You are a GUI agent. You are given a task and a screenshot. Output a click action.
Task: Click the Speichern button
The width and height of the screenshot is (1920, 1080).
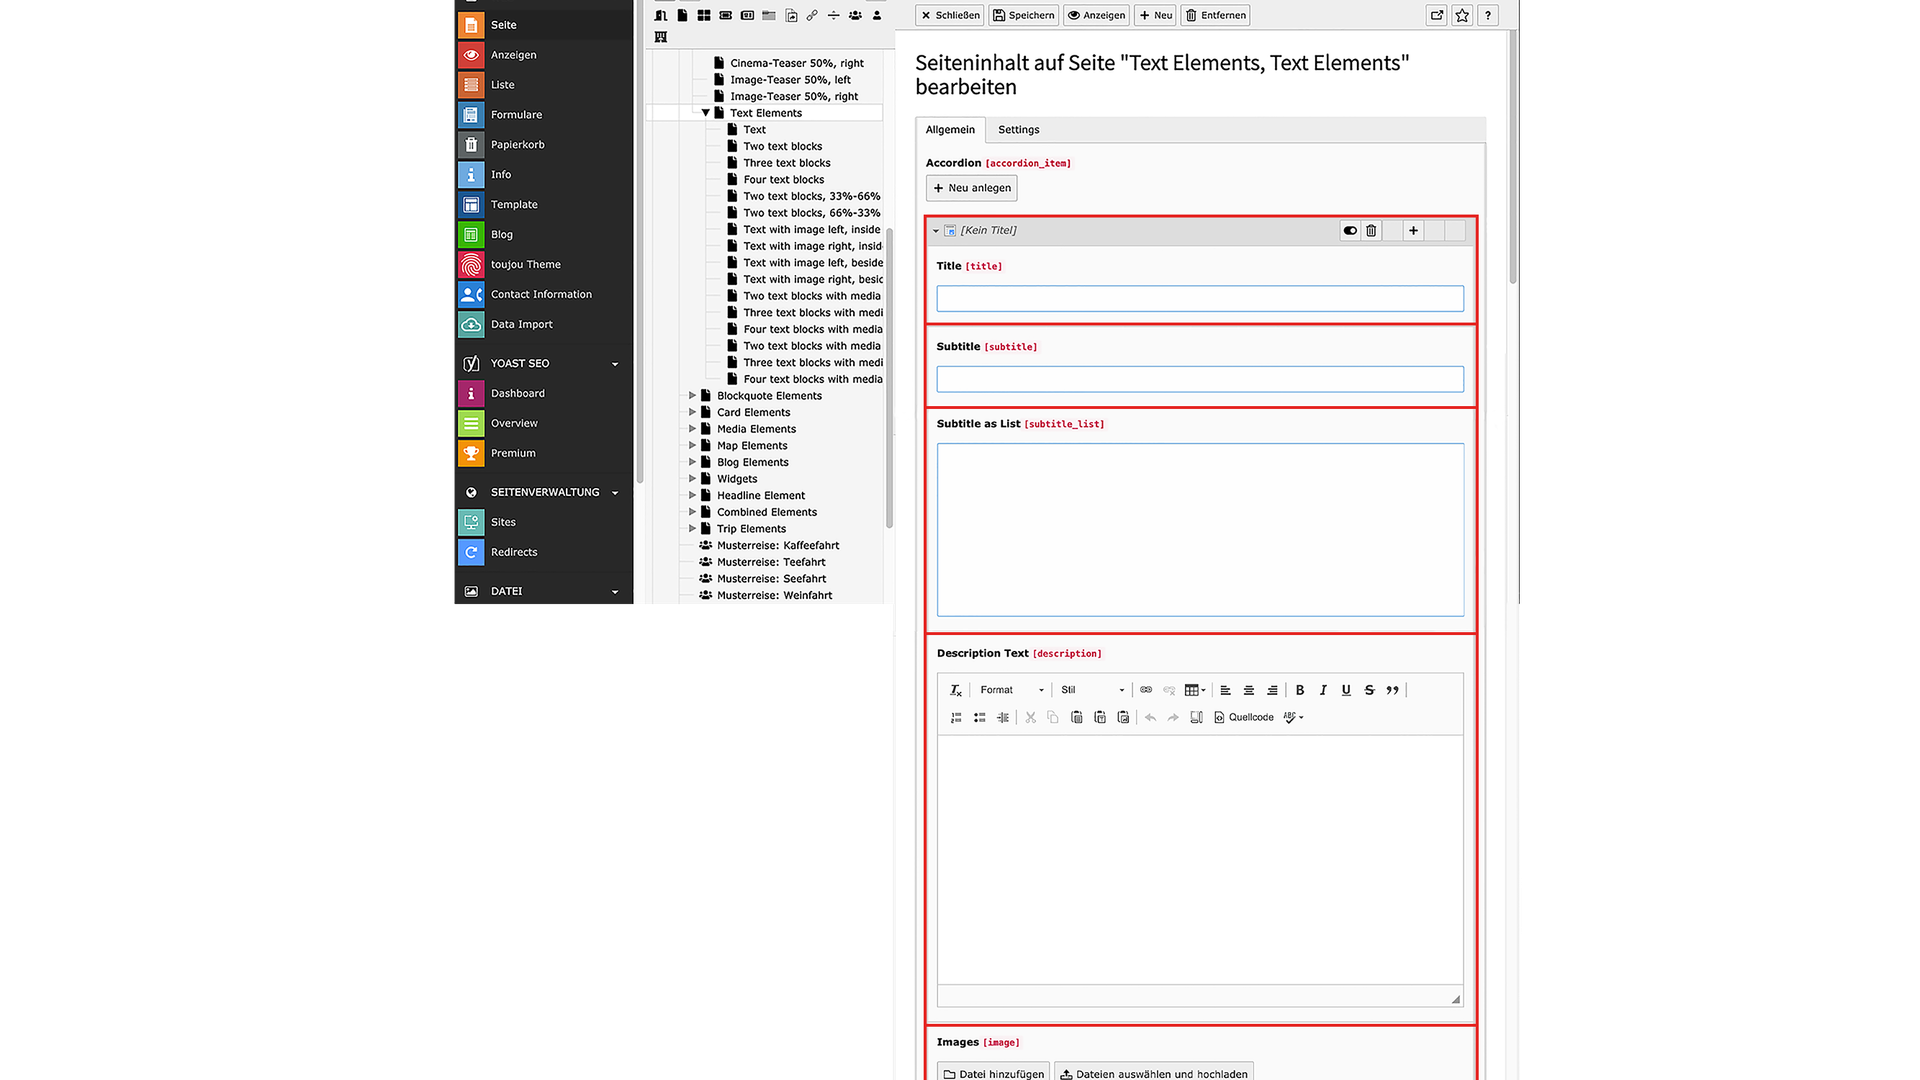click(x=1023, y=15)
